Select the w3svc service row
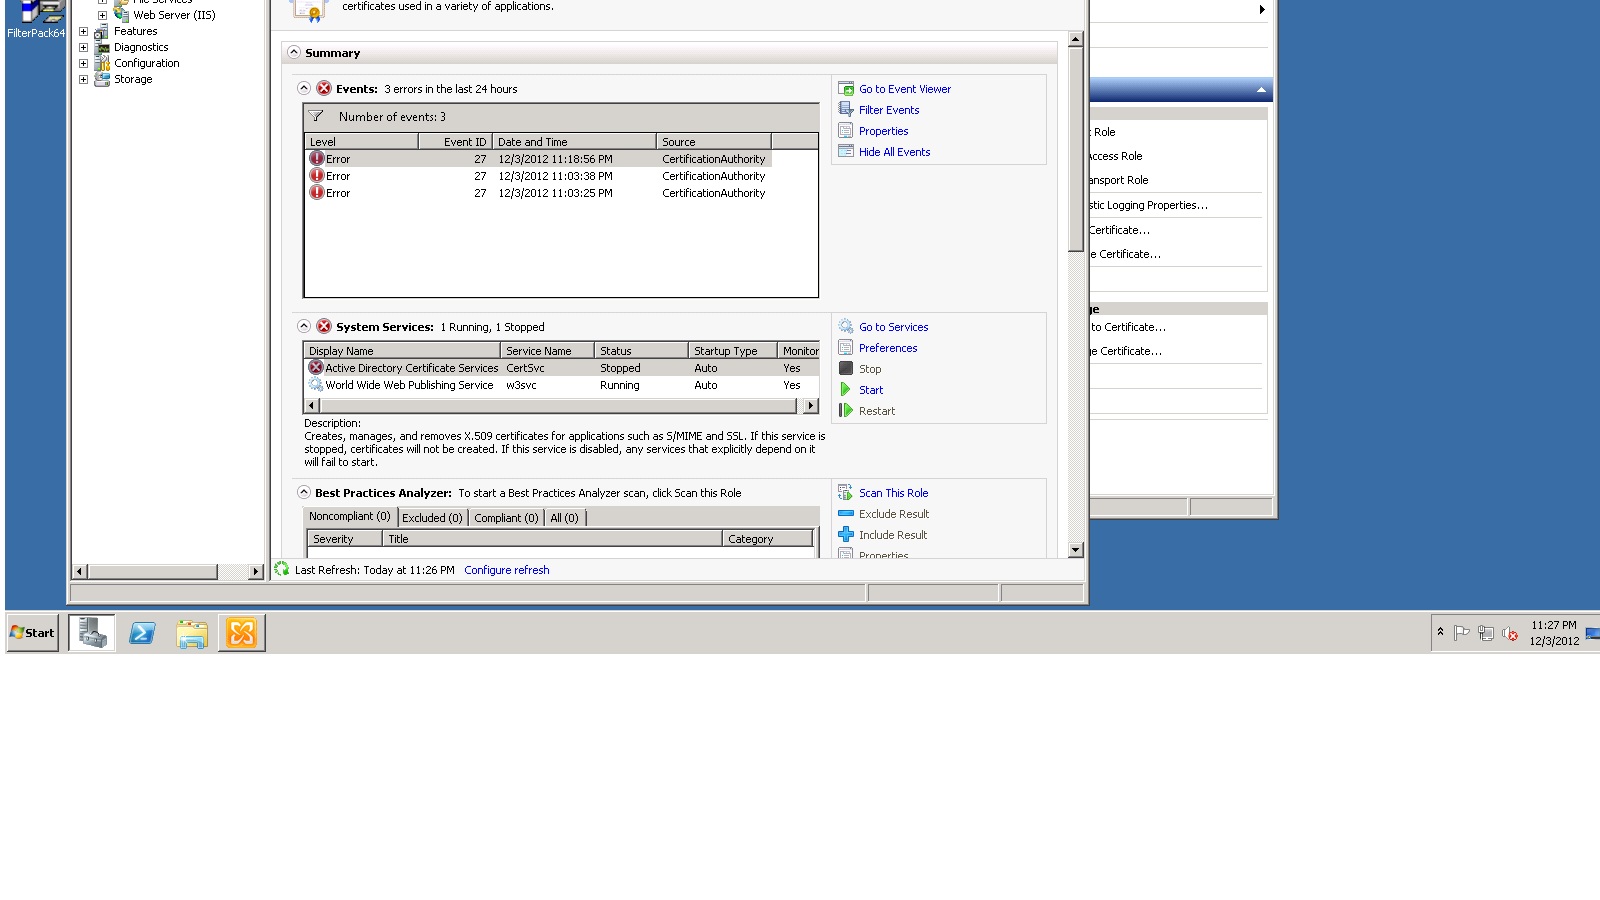1600x900 pixels. coord(561,385)
